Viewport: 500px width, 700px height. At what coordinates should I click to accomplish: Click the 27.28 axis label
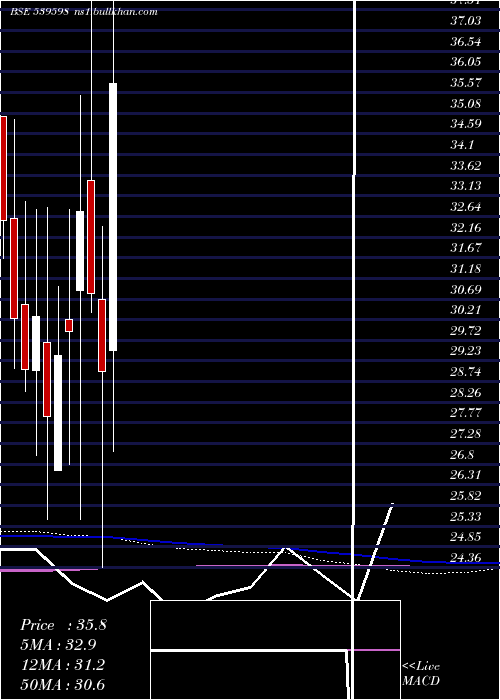(x=466, y=434)
